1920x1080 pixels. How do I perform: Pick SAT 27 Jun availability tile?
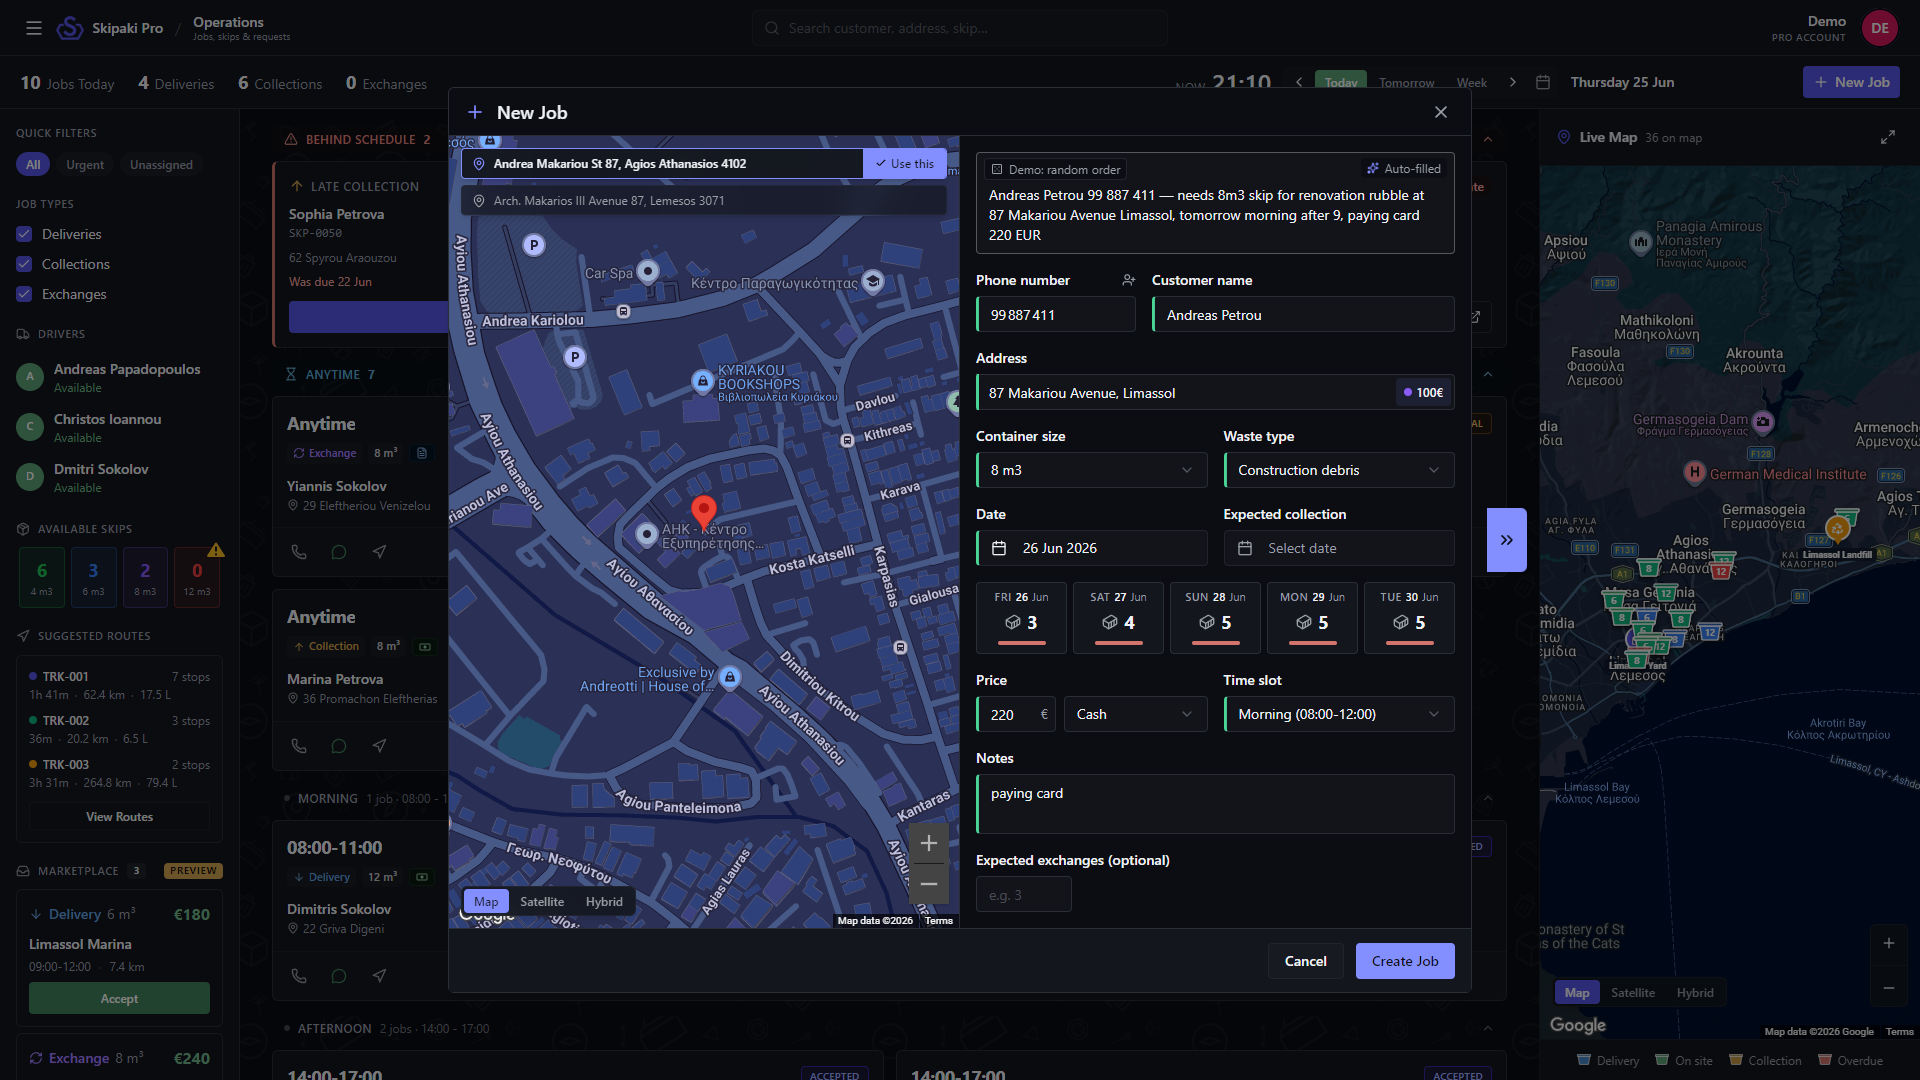1118,617
